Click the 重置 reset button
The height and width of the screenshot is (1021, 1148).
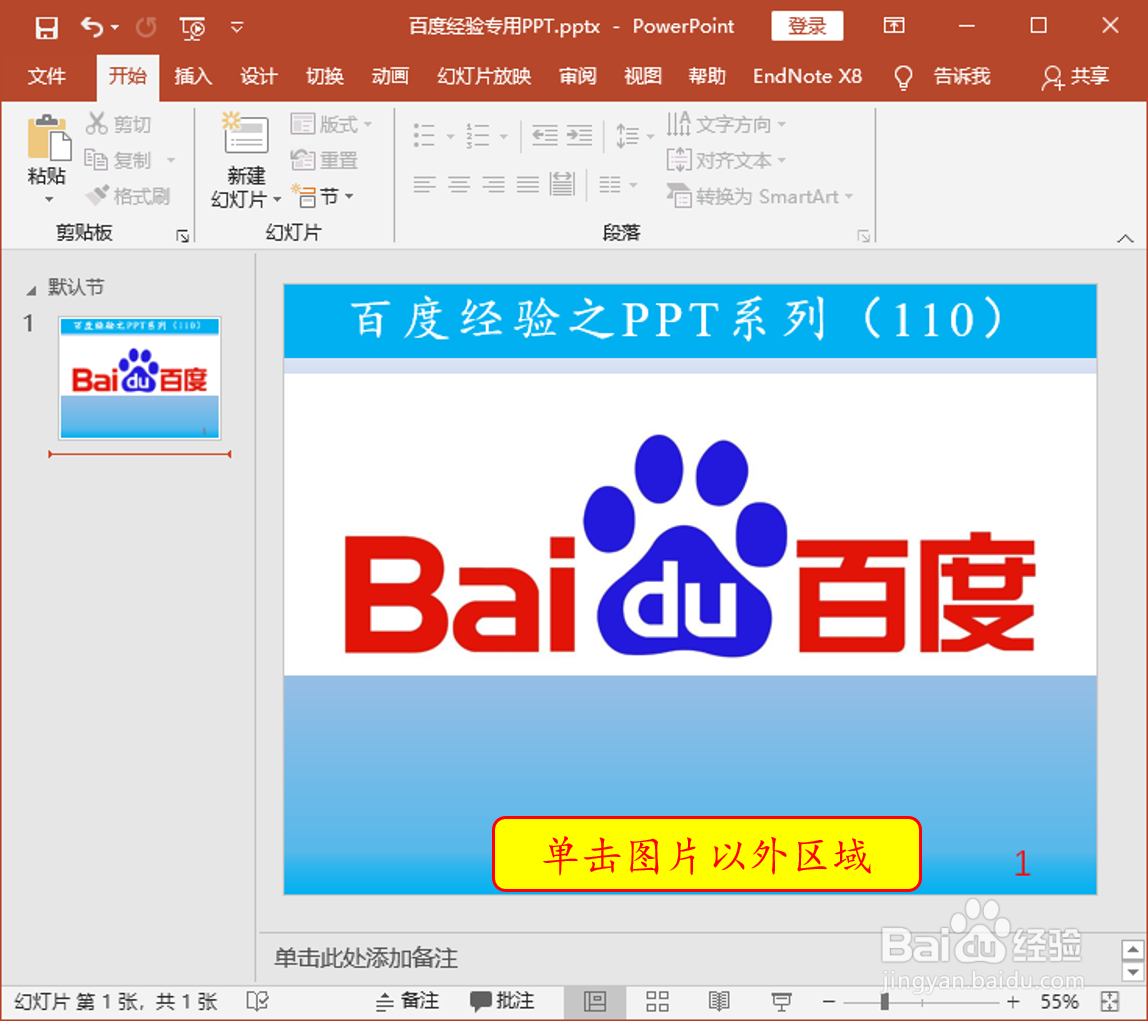pos(324,160)
